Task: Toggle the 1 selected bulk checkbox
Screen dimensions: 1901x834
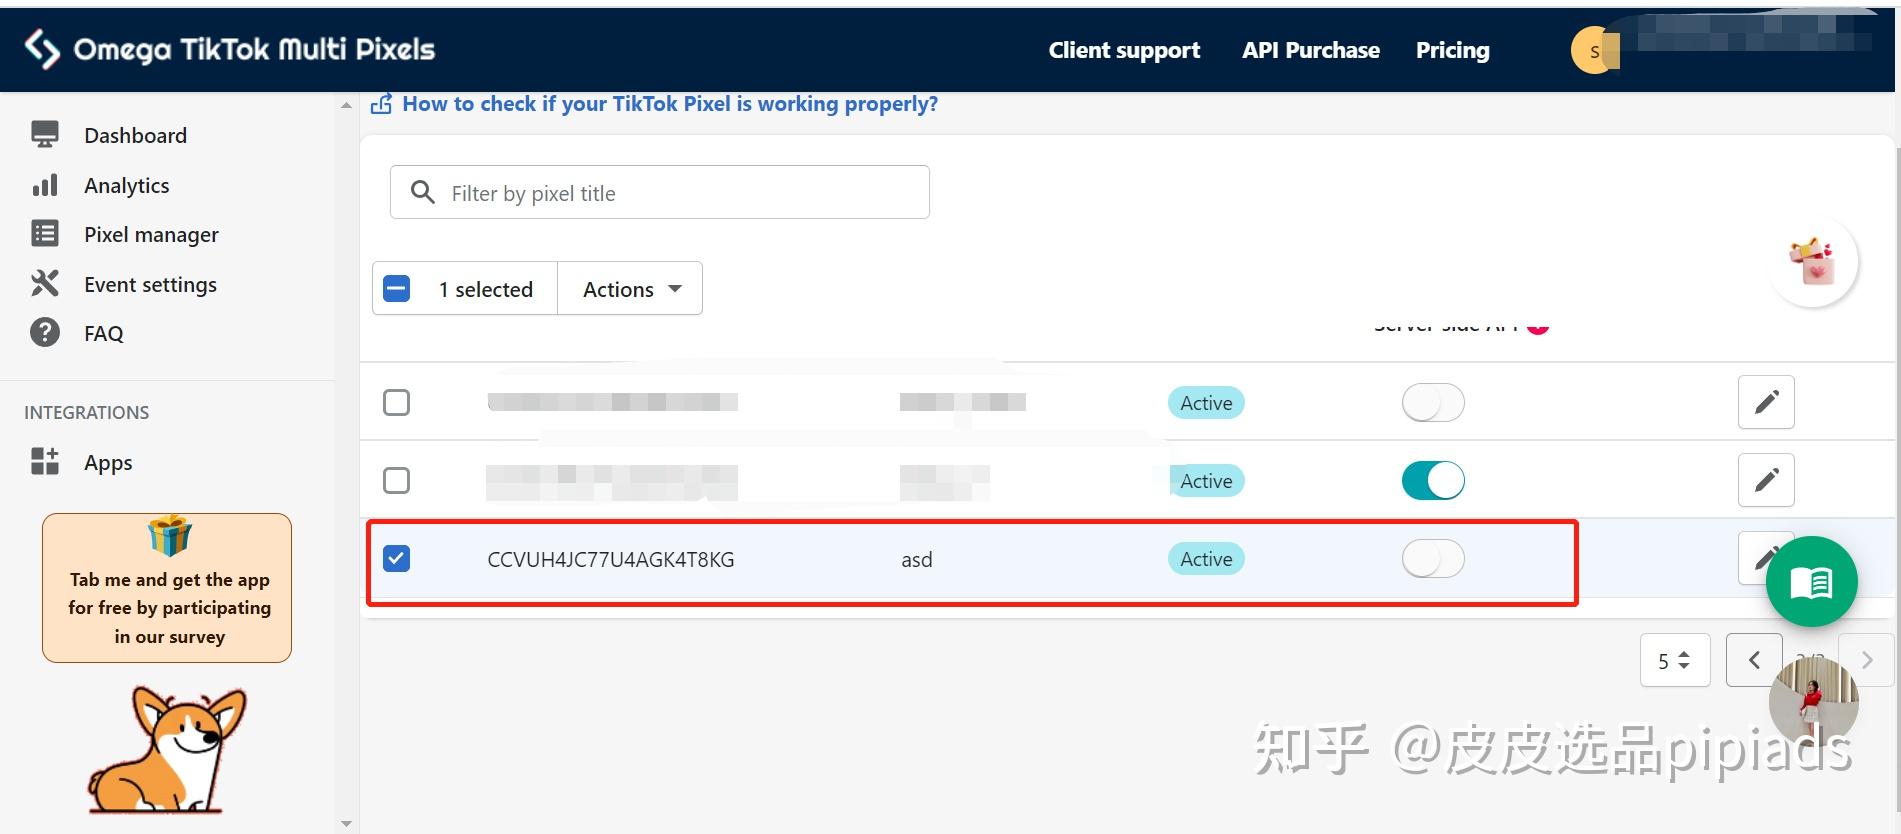Action: (x=397, y=289)
